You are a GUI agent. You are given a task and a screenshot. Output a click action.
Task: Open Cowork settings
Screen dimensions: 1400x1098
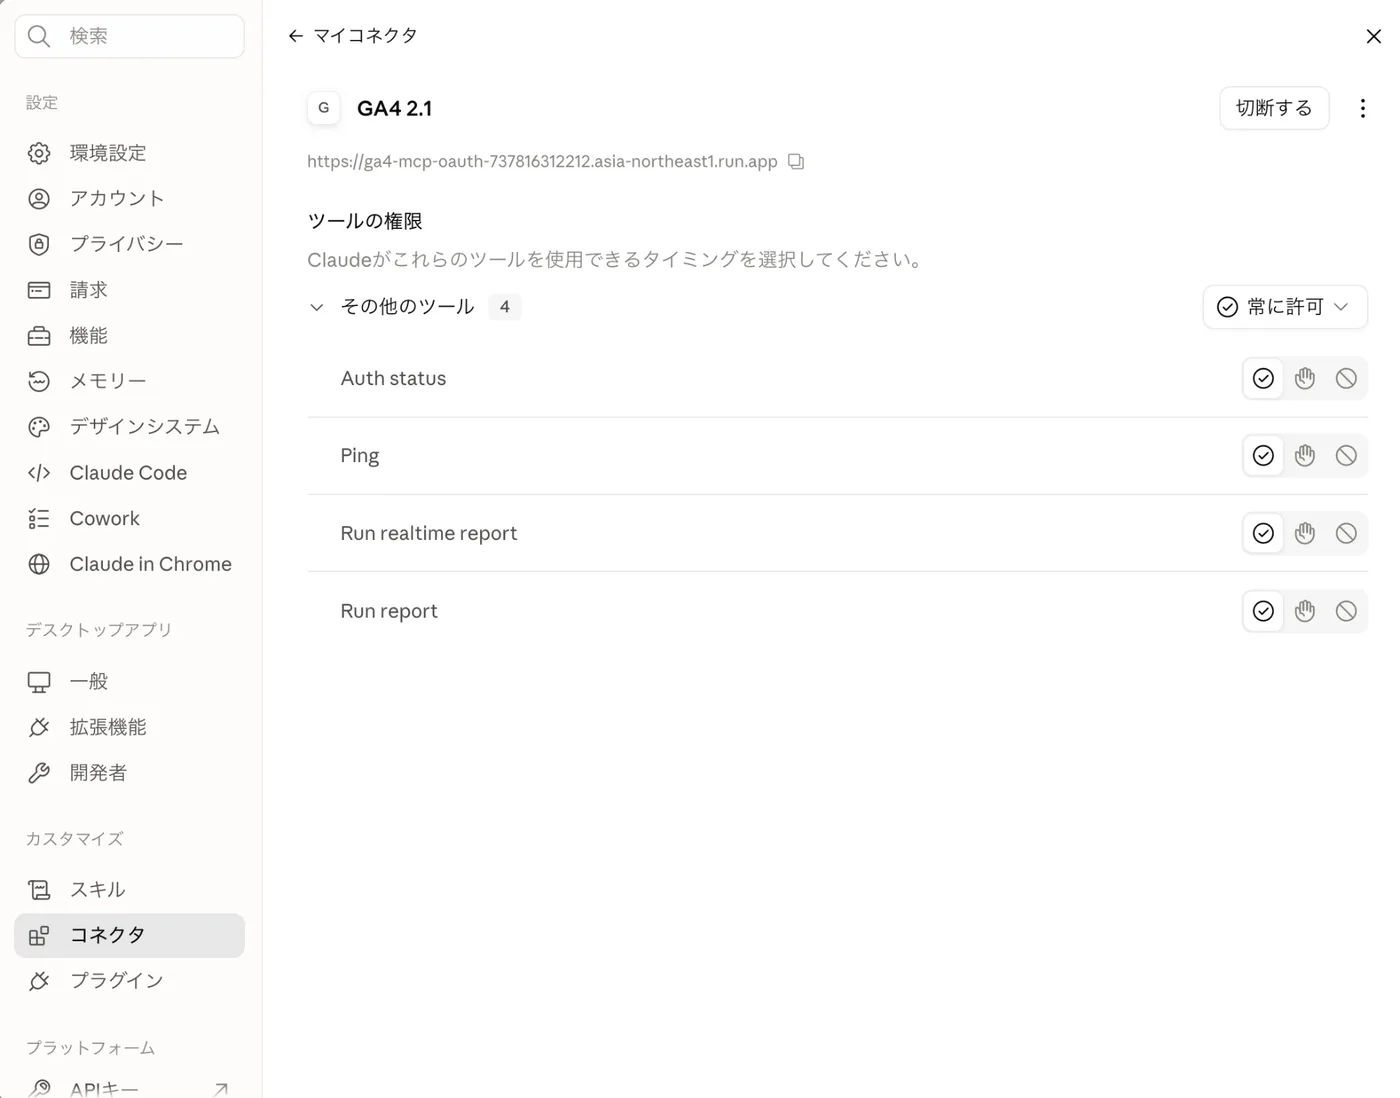(129, 519)
